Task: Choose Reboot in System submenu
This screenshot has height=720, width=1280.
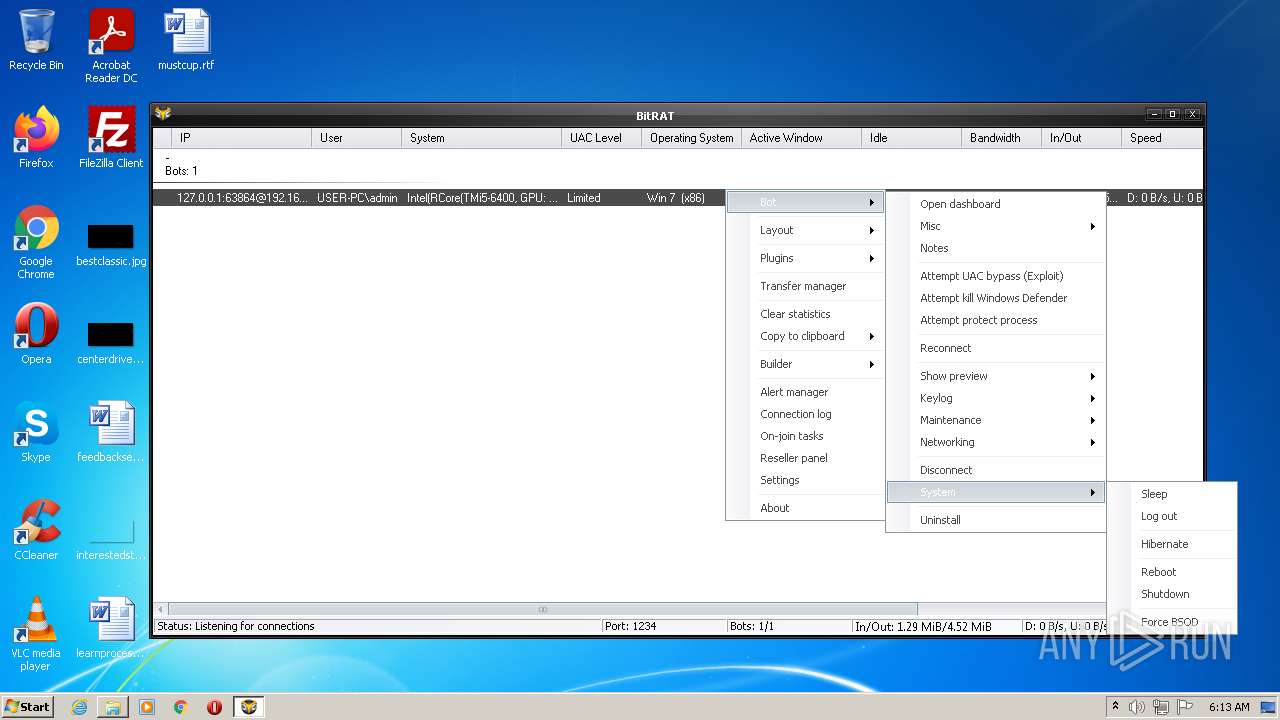Action: (1172, 572)
